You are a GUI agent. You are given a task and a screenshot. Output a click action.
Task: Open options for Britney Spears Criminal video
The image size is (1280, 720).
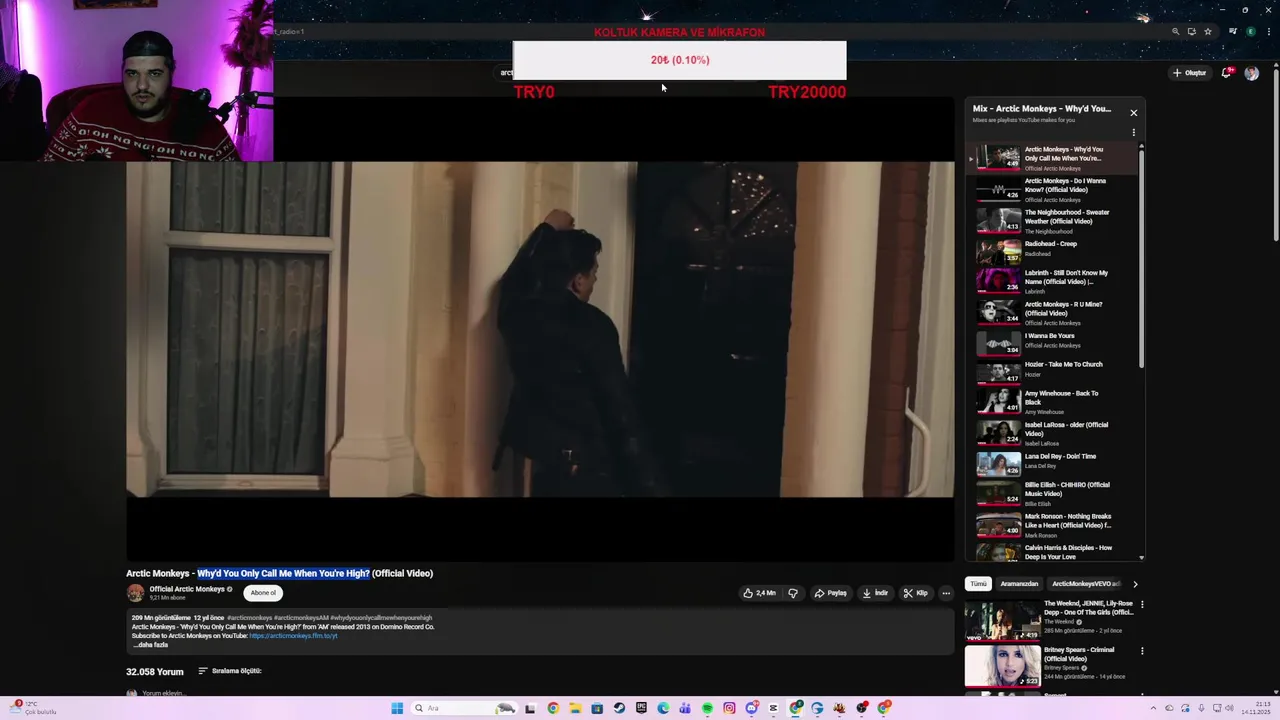click(1142, 651)
